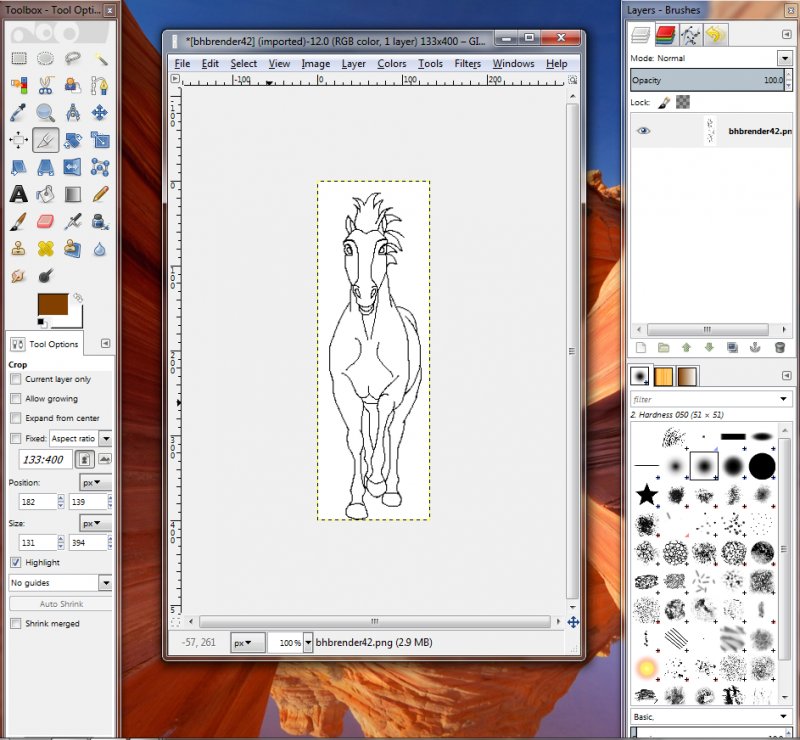Open the Position unit px dropdown
The width and height of the screenshot is (800, 740).
click(x=95, y=482)
